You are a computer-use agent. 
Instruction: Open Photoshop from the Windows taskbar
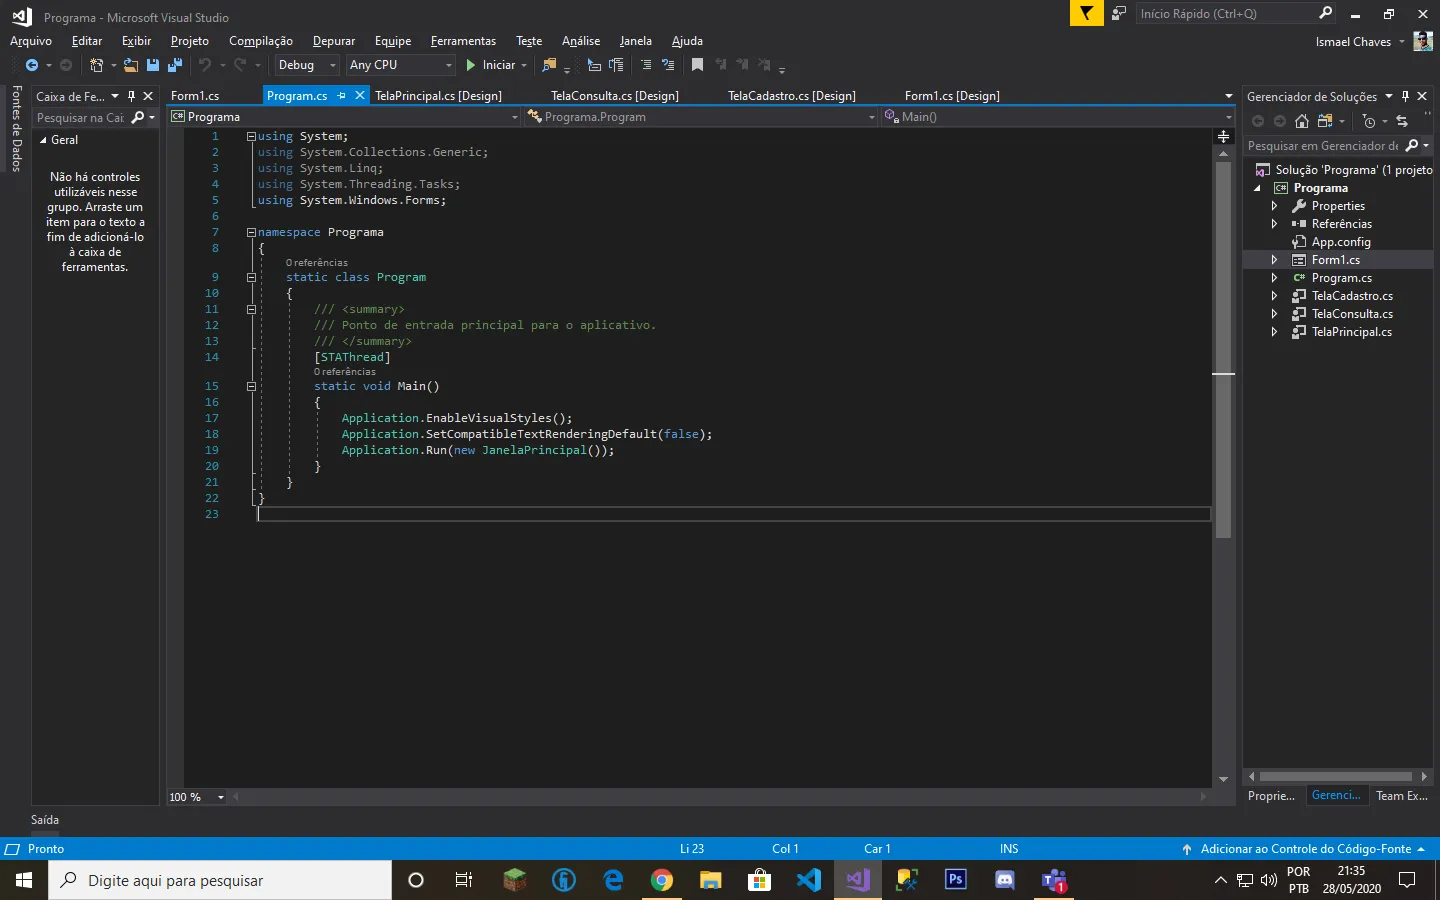955,880
